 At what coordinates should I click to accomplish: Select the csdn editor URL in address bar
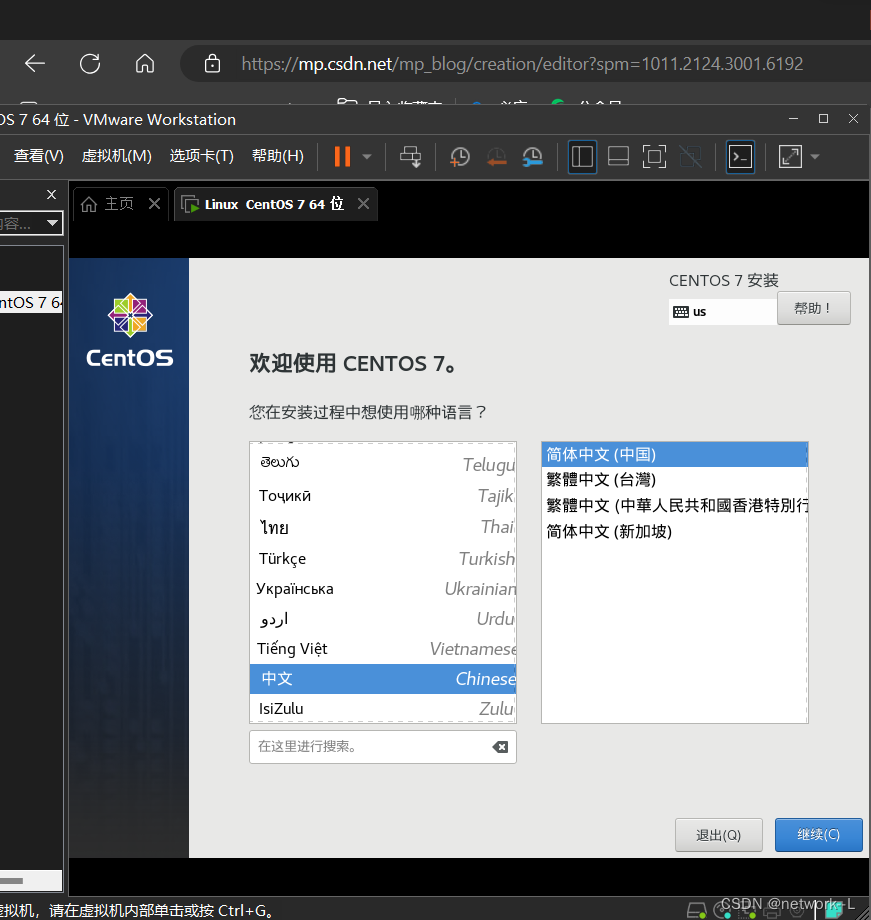coord(522,63)
